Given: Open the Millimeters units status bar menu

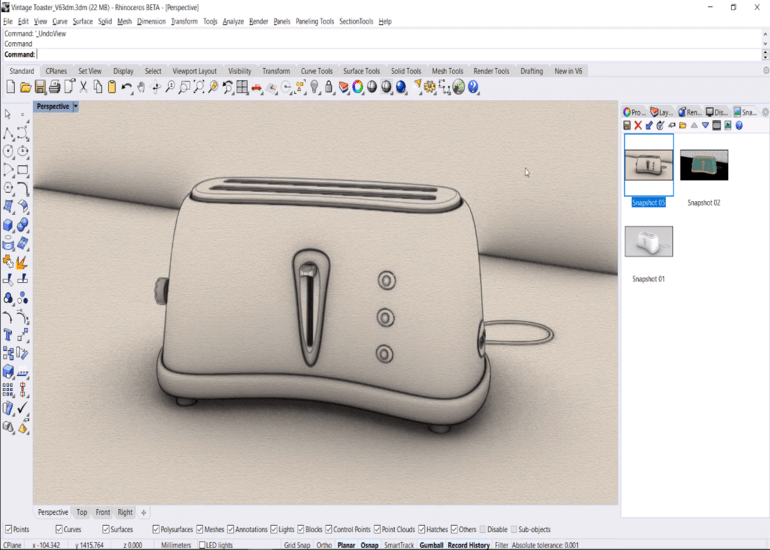Looking at the screenshot, I should (x=175, y=545).
